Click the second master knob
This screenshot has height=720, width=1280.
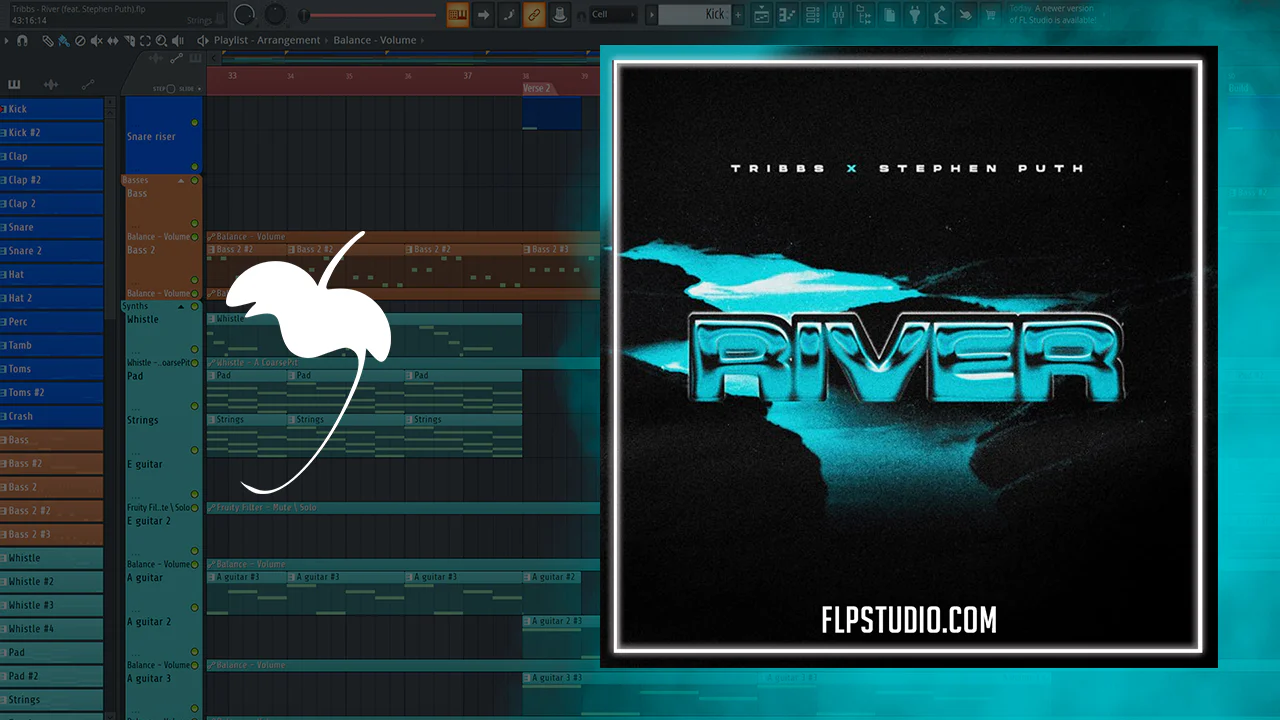click(x=275, y=15)
